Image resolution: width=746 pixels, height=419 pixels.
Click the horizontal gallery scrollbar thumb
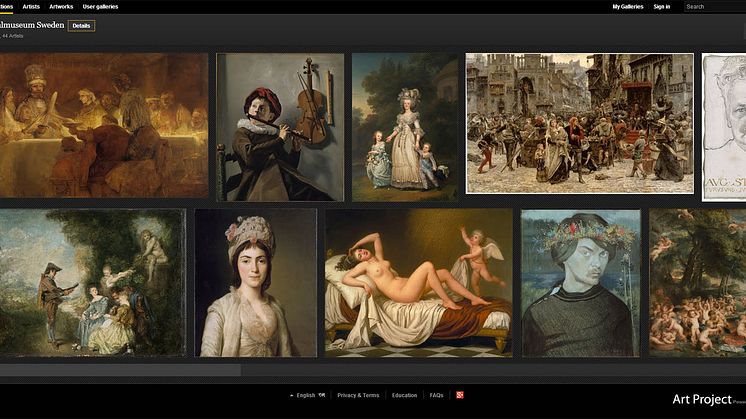tap(120, 370)
